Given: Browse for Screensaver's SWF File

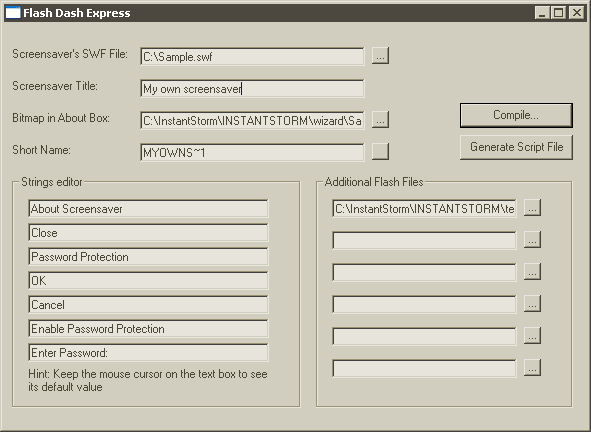Looking at the screenshot, I should 380,56.
